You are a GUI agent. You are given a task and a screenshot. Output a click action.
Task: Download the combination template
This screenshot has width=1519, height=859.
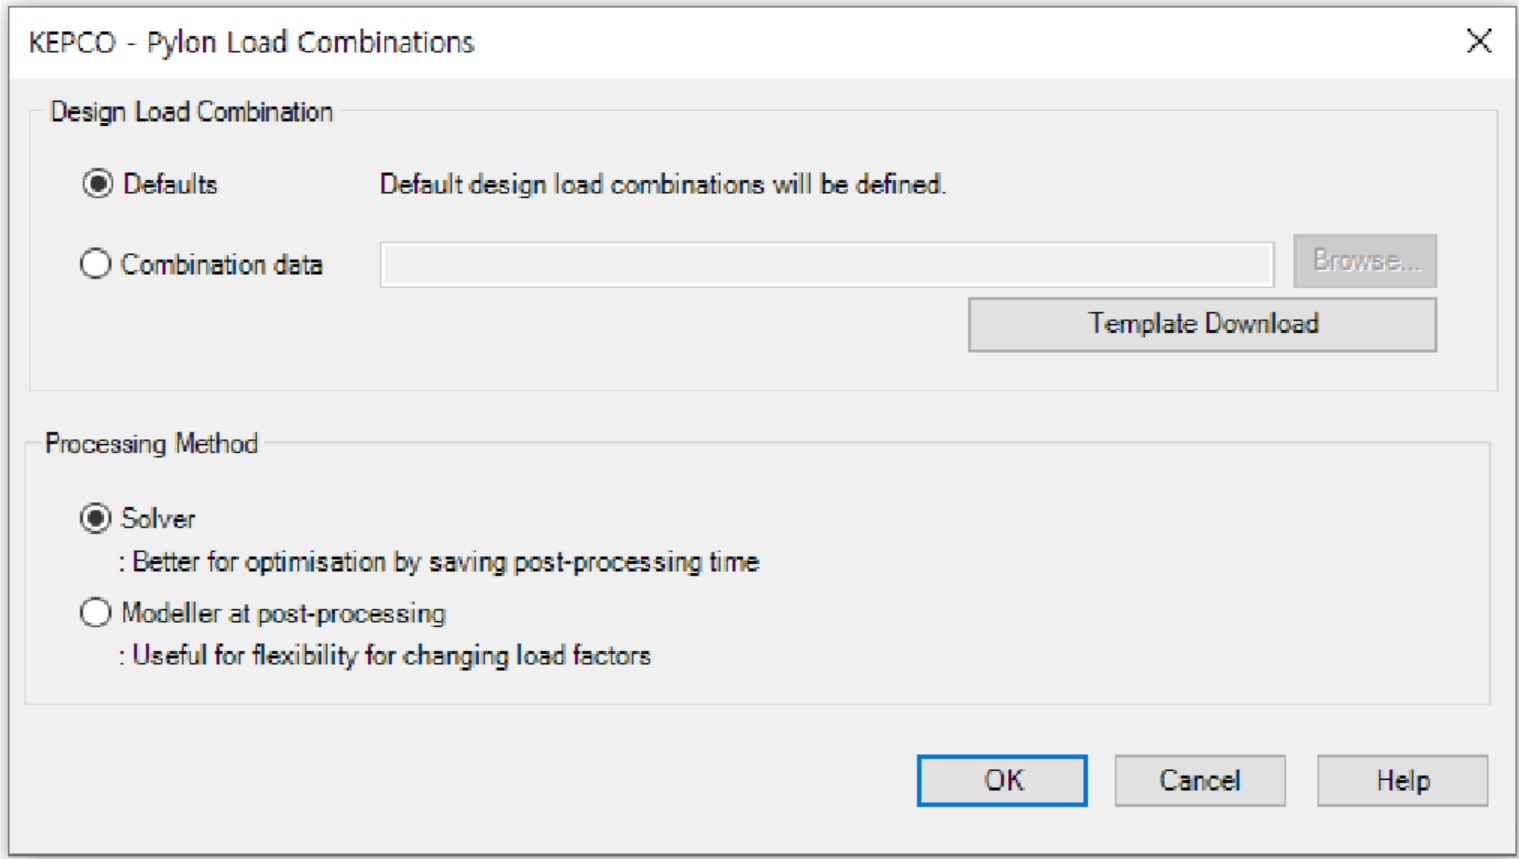click(1202, 324)
